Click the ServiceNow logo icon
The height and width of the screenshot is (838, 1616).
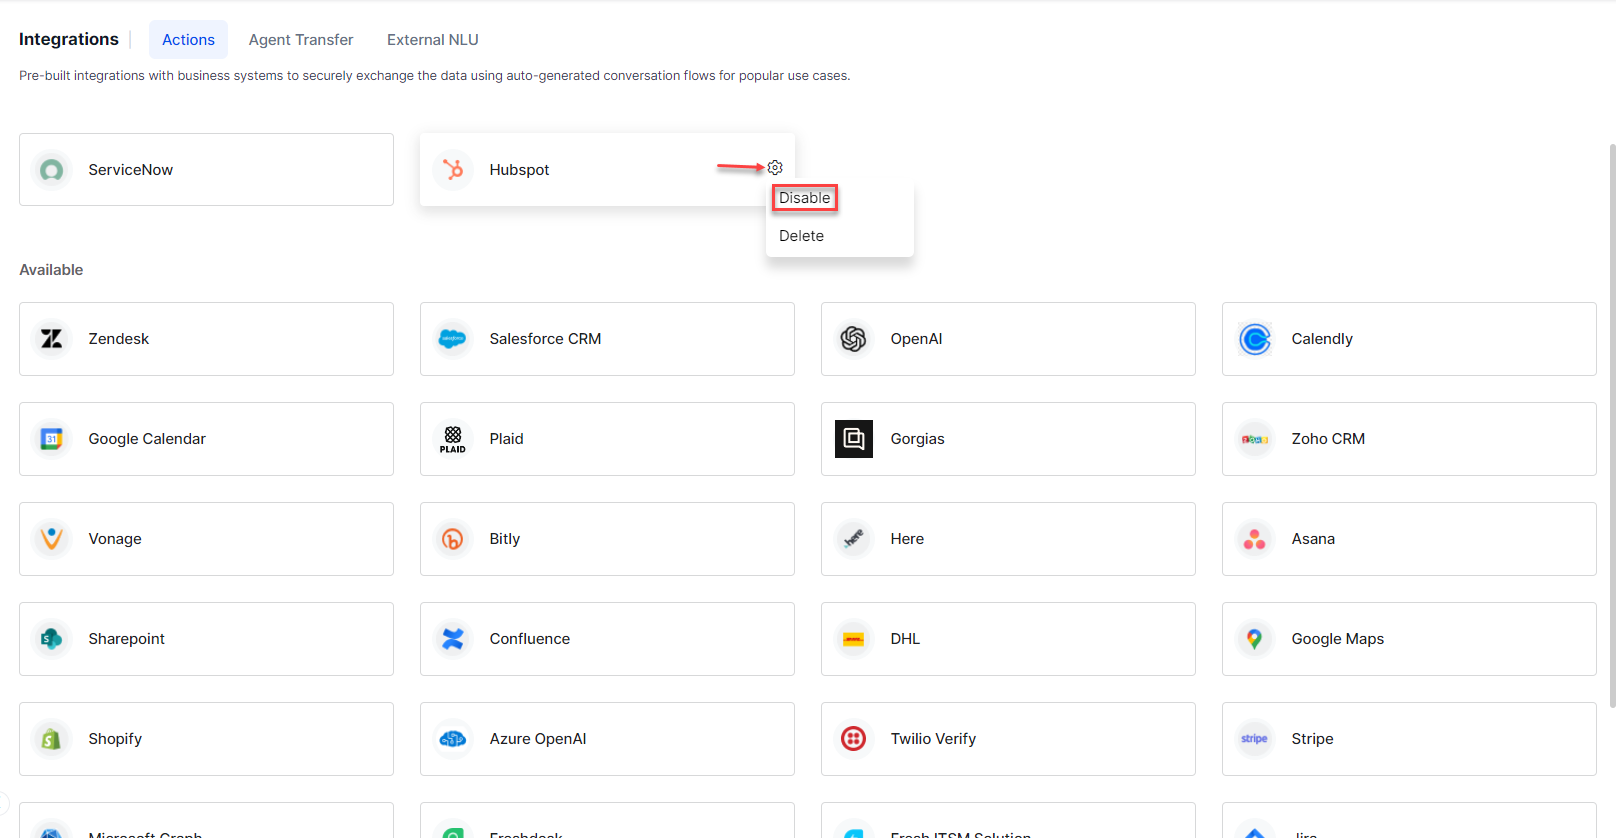(52, 170)
